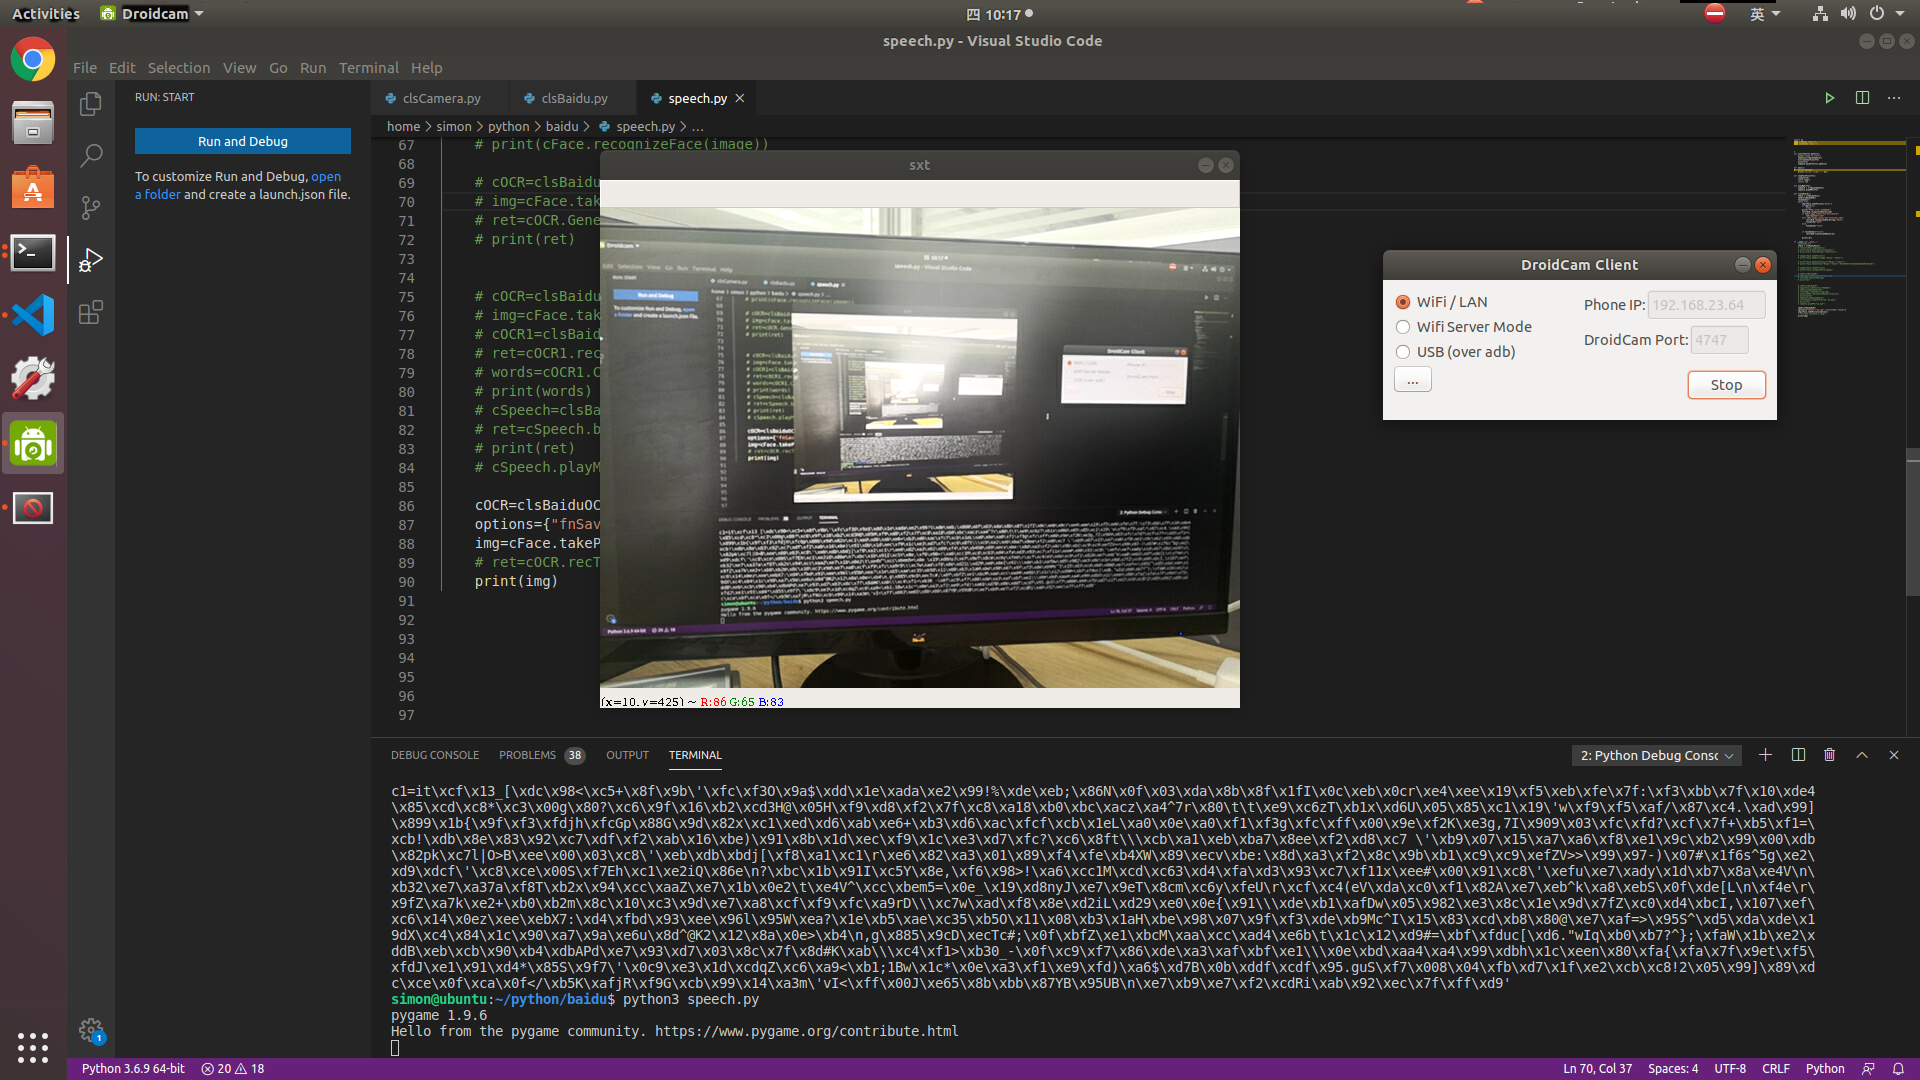Click the Run Python file play icon
Image resolution: width=1920 pixels, height=1080 pixels.
click(x=1829, y=98)
